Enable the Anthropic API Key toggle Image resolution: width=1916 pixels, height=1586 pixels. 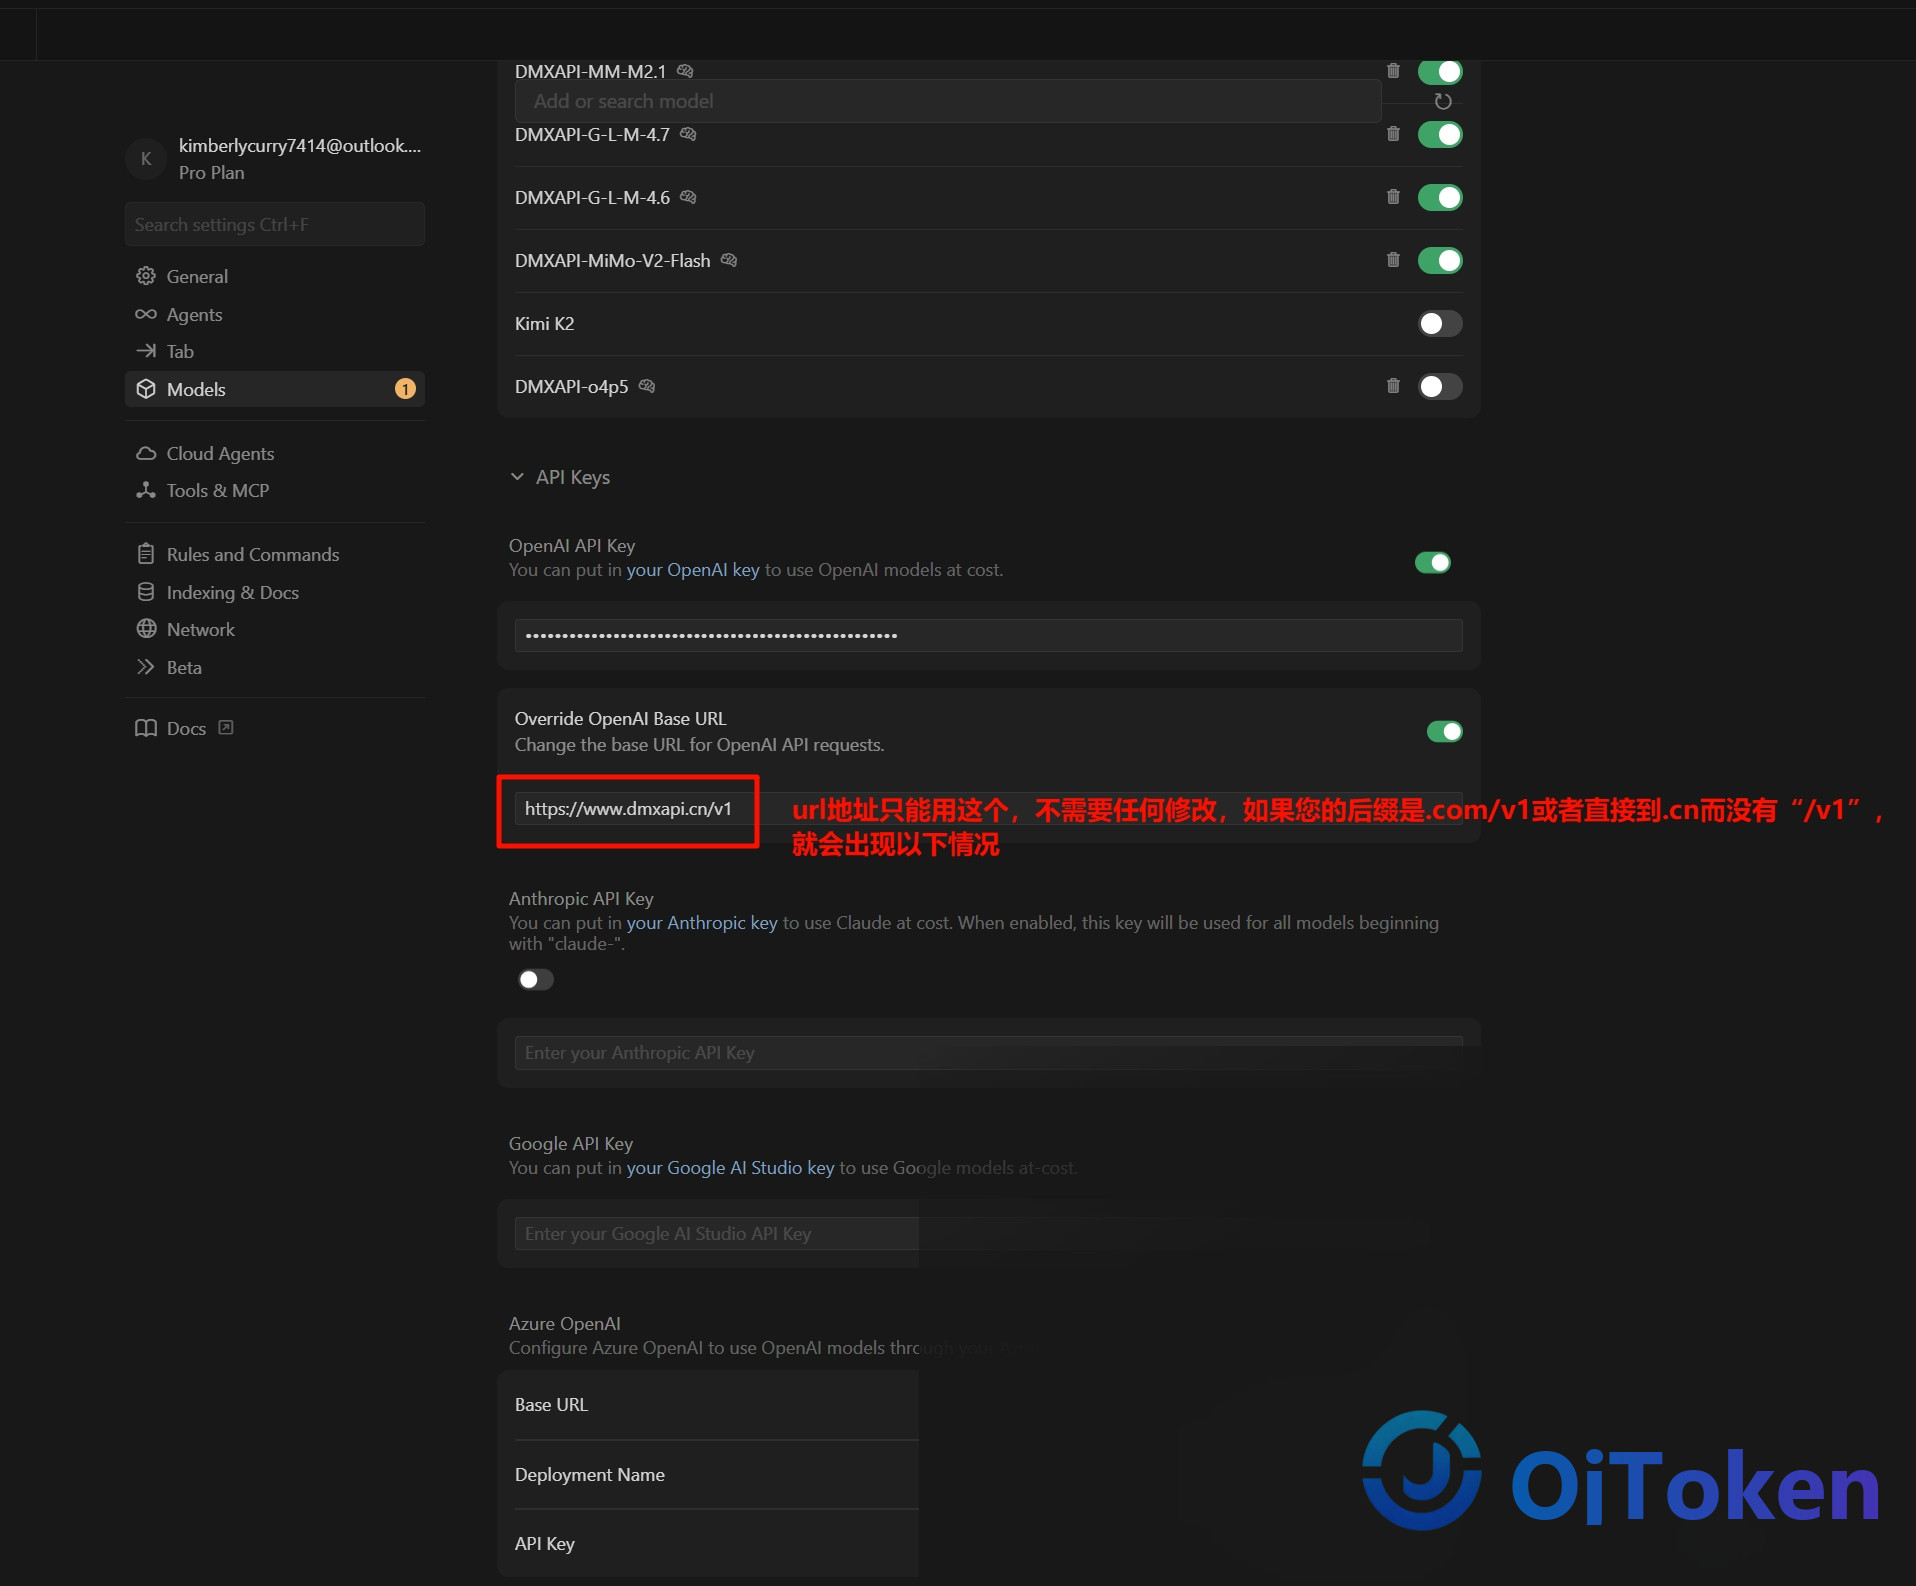tap(536, 980)
